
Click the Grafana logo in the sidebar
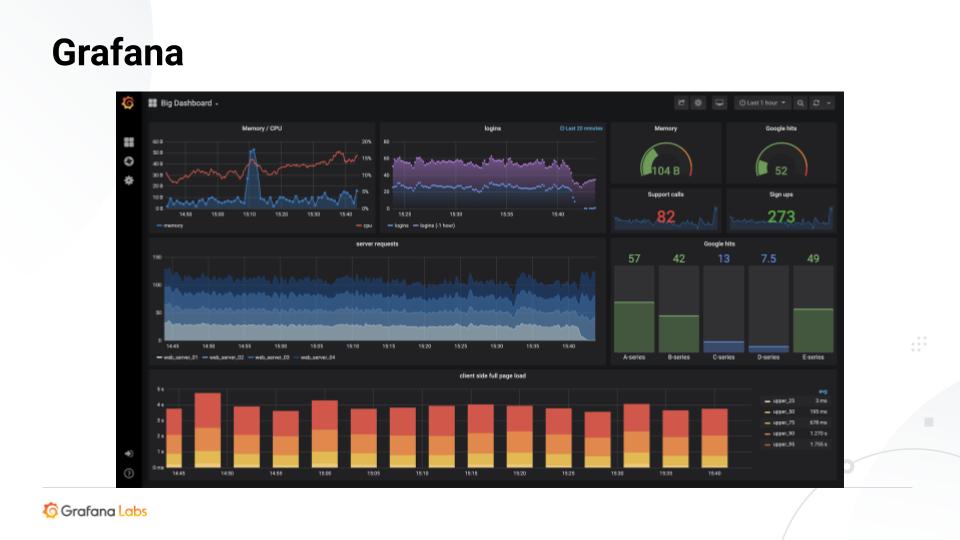point(128,103)
